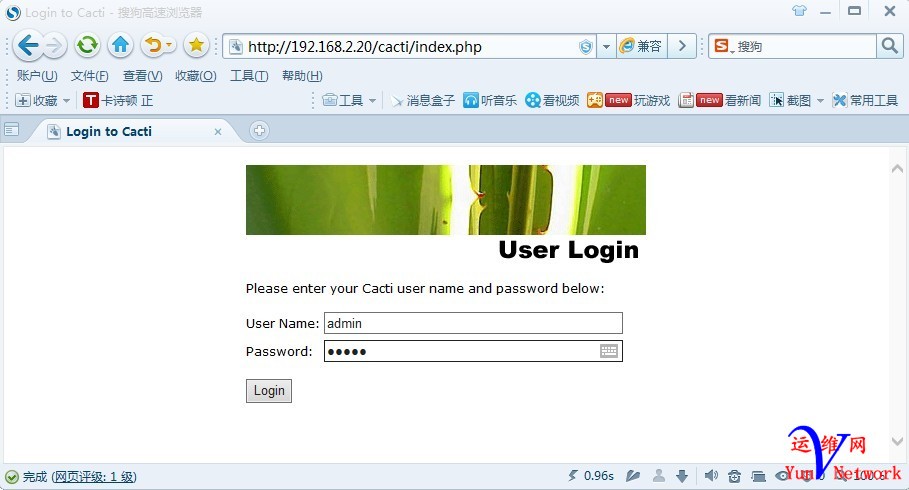Expand the 工具 toolbar dropdown arrow

[372, 101]
